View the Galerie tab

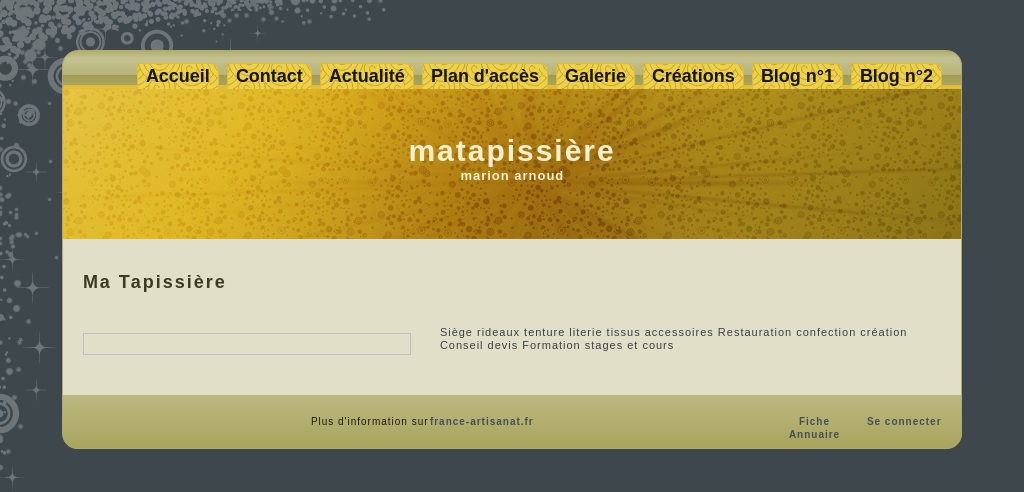[x=595, y=76]
